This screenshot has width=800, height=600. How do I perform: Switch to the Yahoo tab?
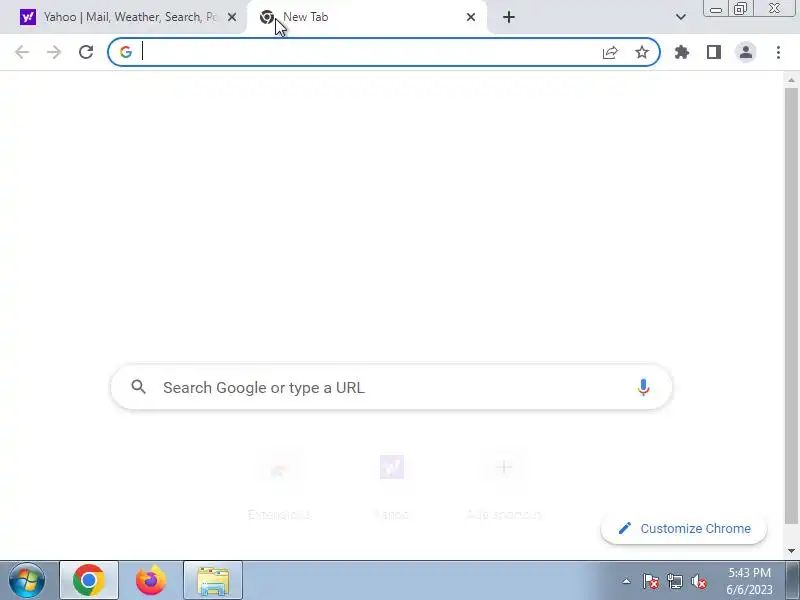(x=123, y=17)
